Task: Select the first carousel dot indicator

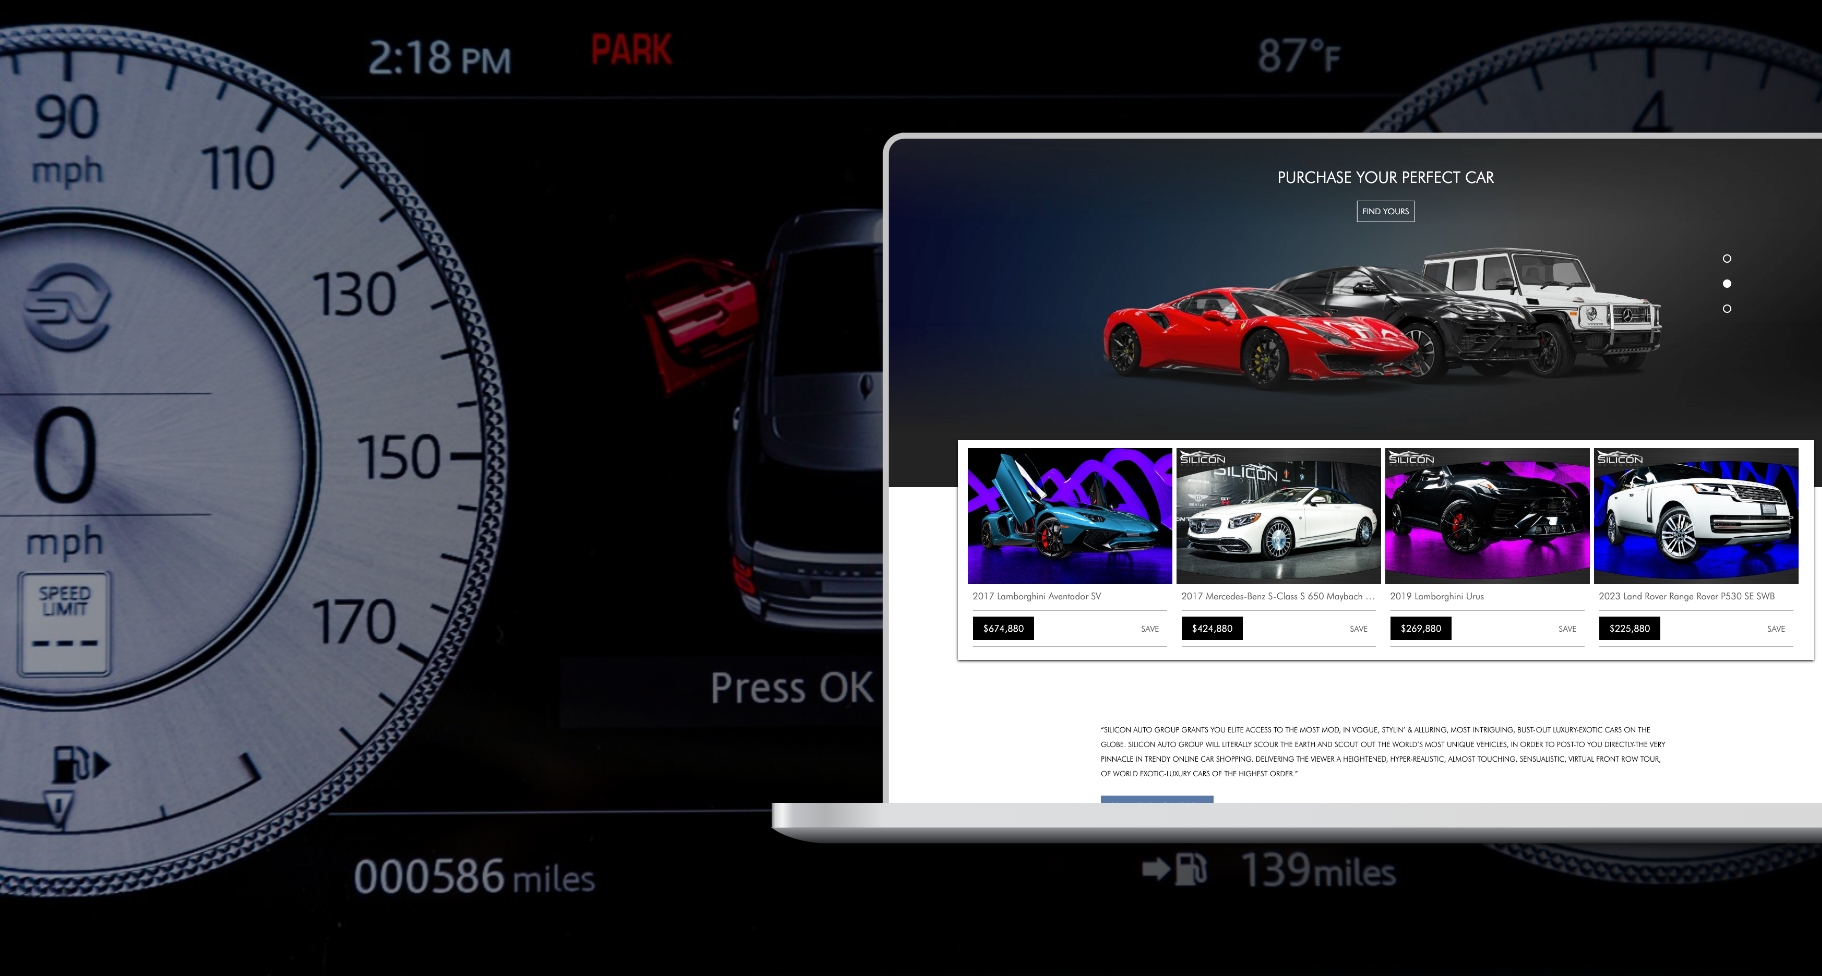Action: pos(1727,259)
